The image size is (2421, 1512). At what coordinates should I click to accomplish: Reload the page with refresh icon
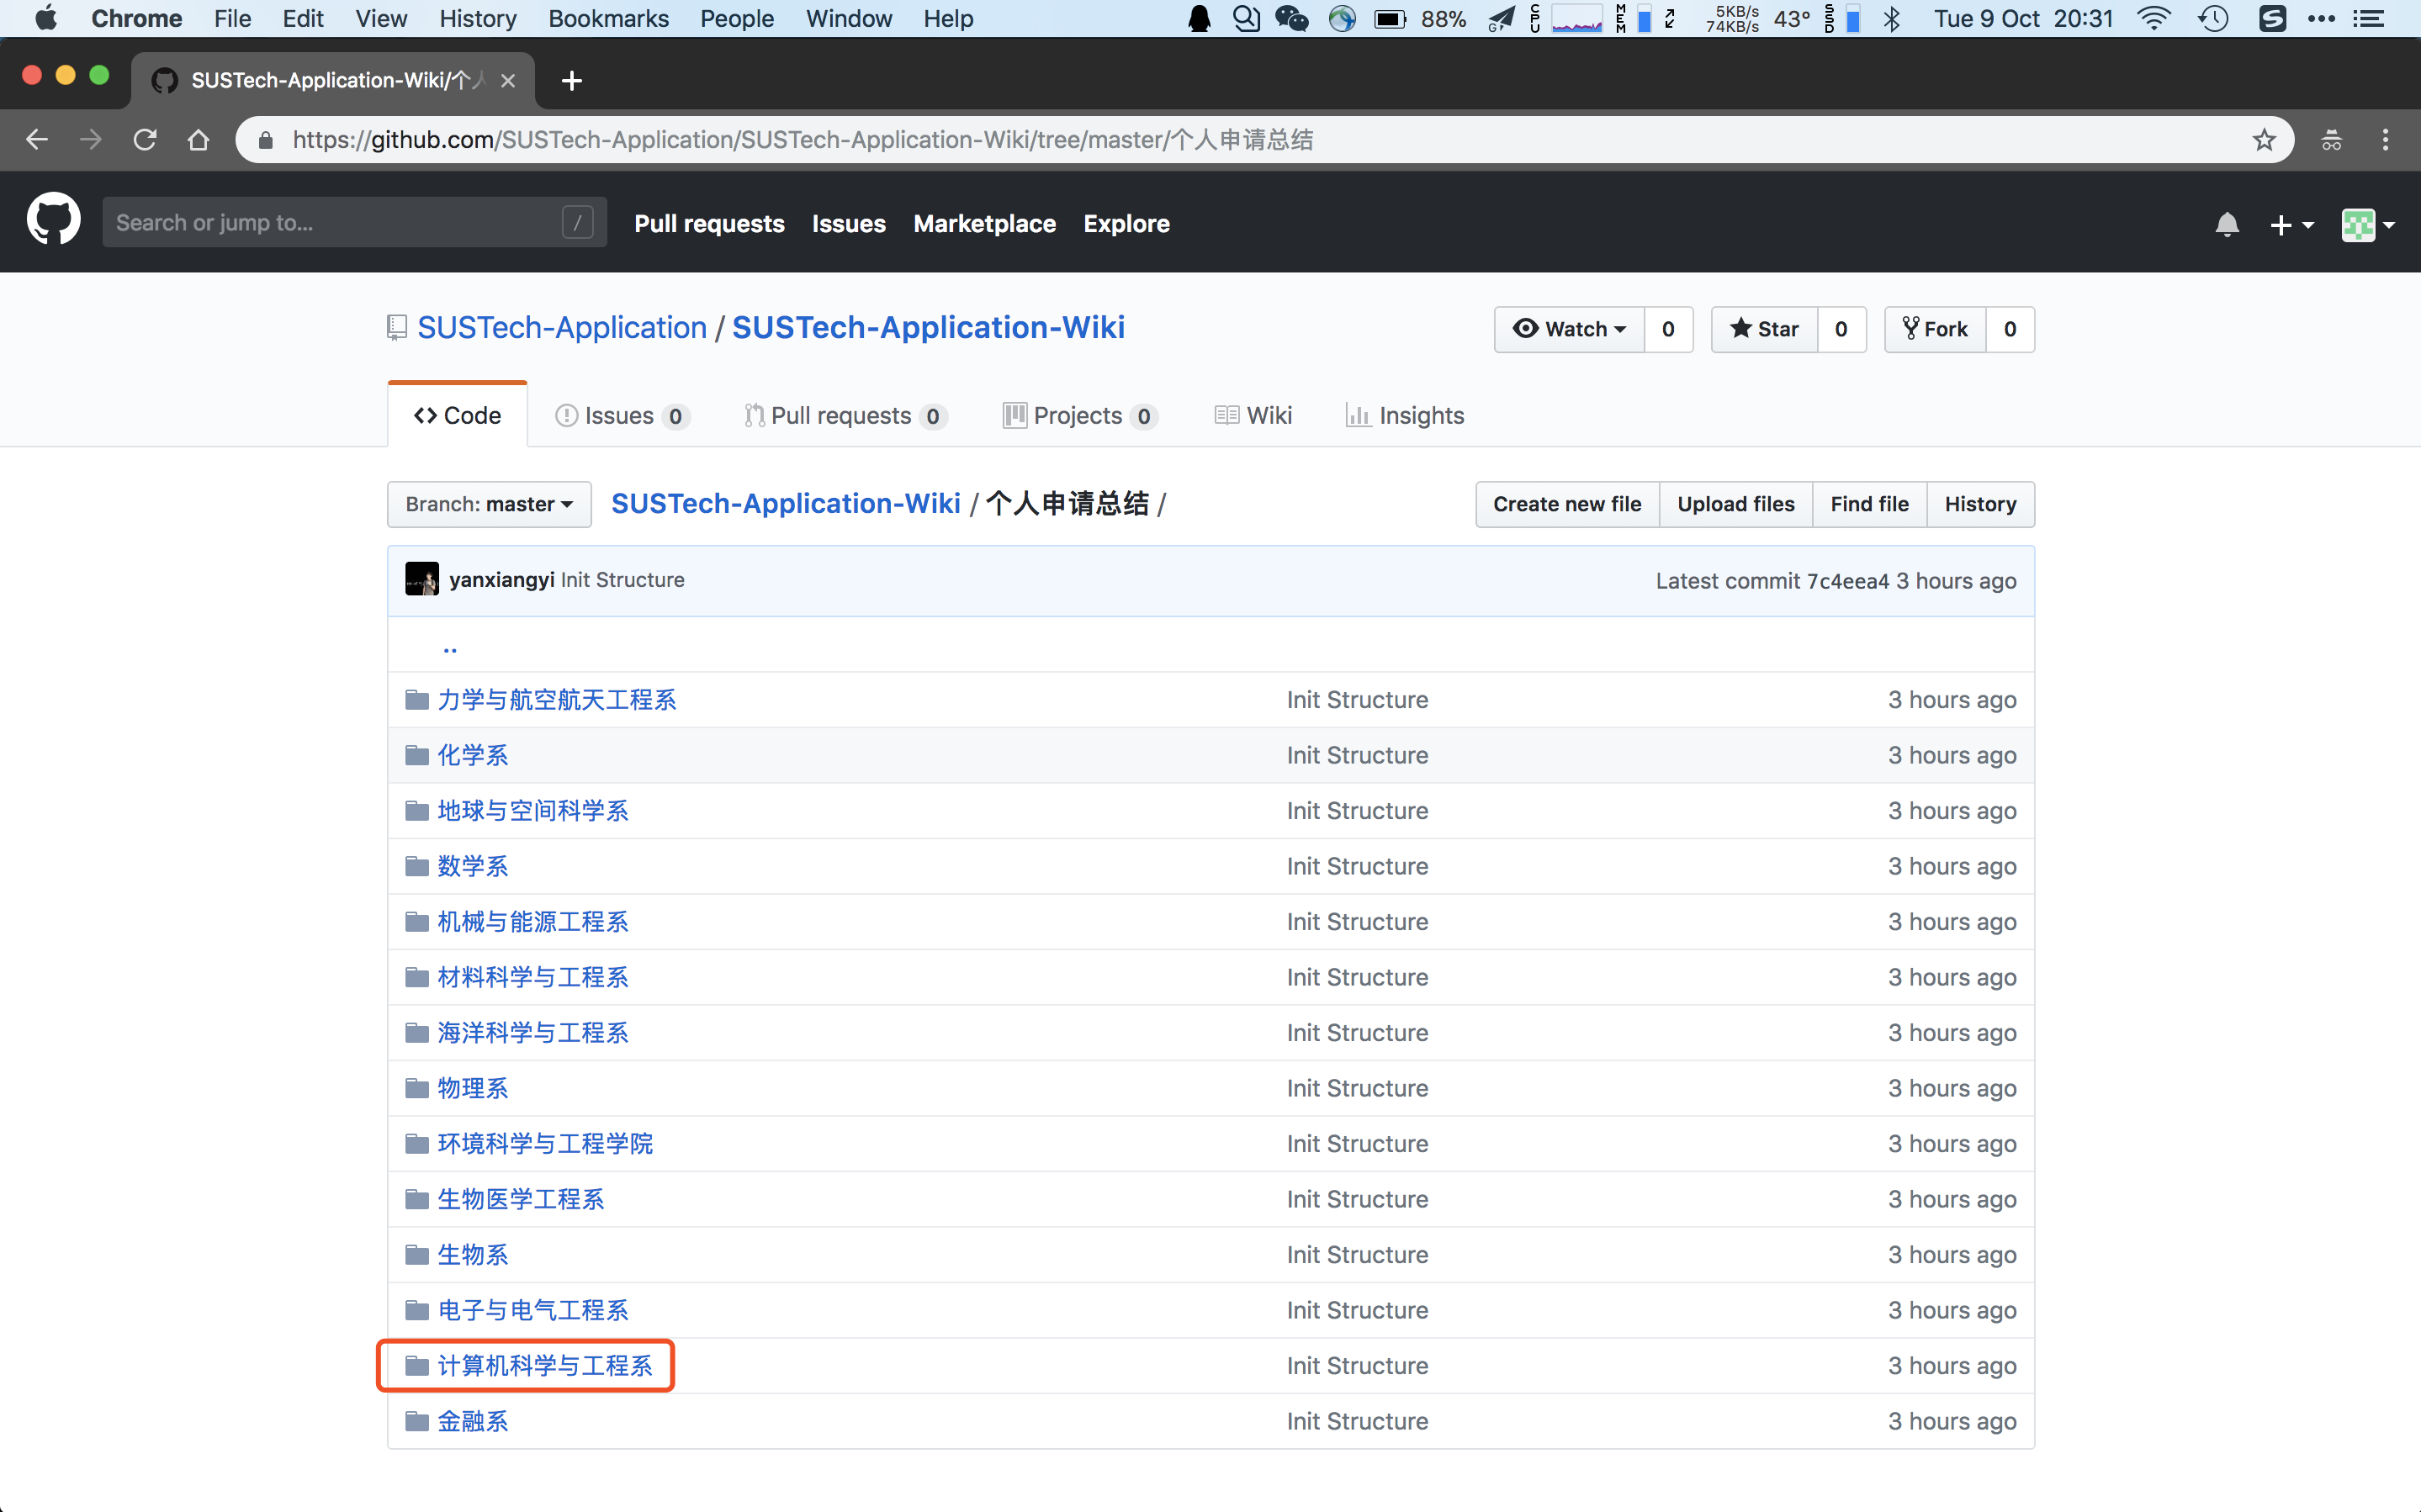(x=145, y=140)
